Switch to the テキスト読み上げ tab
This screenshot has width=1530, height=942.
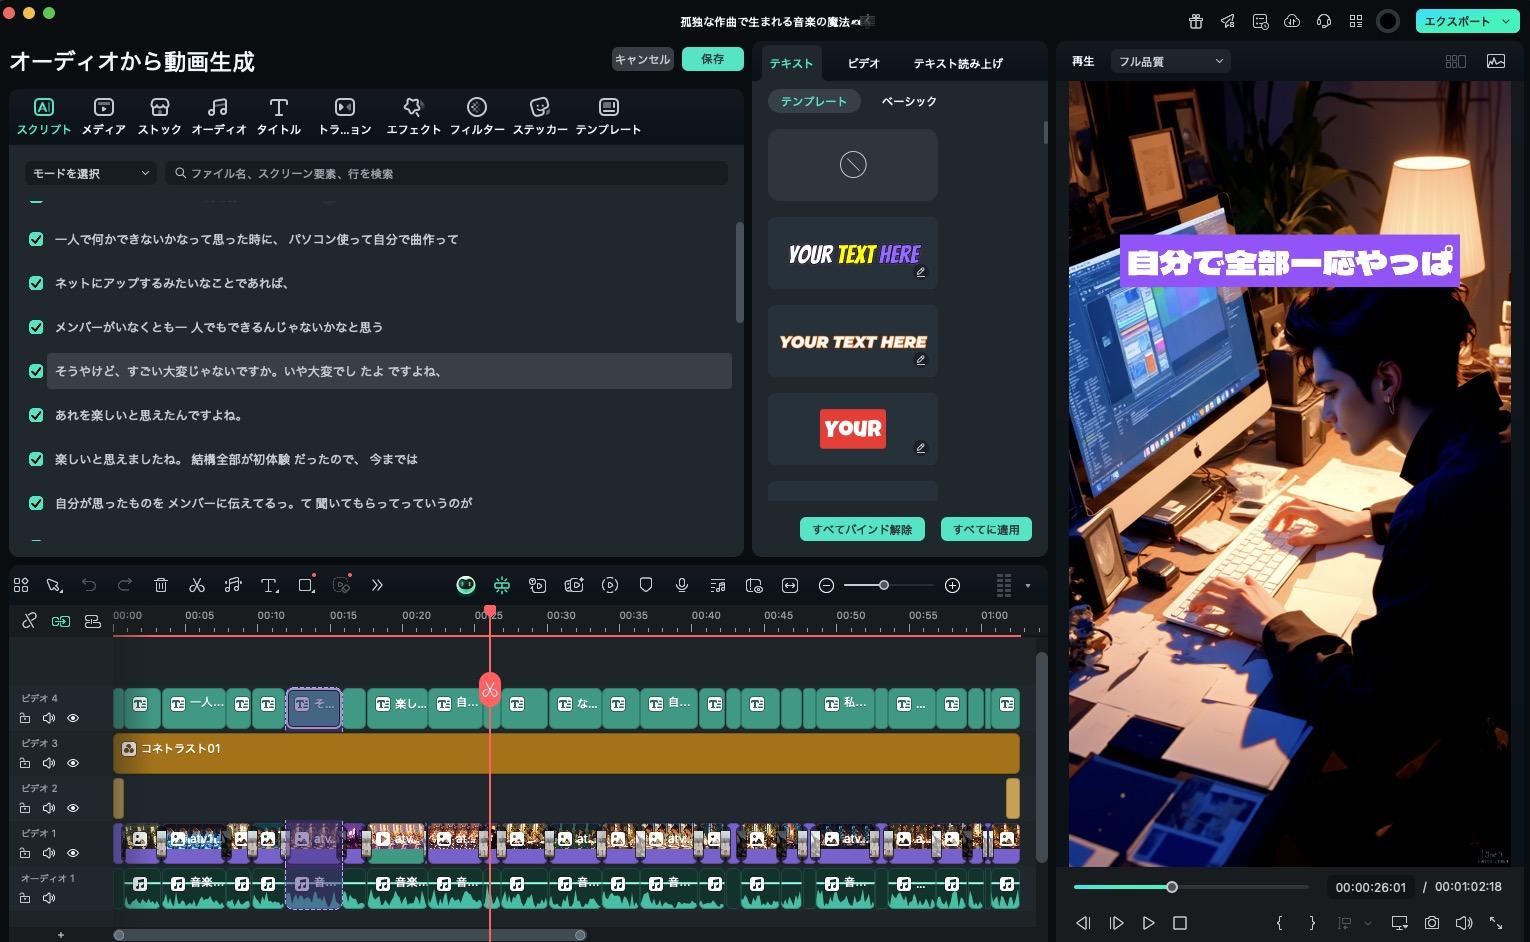pyautogui.click(x=957, y=63)
